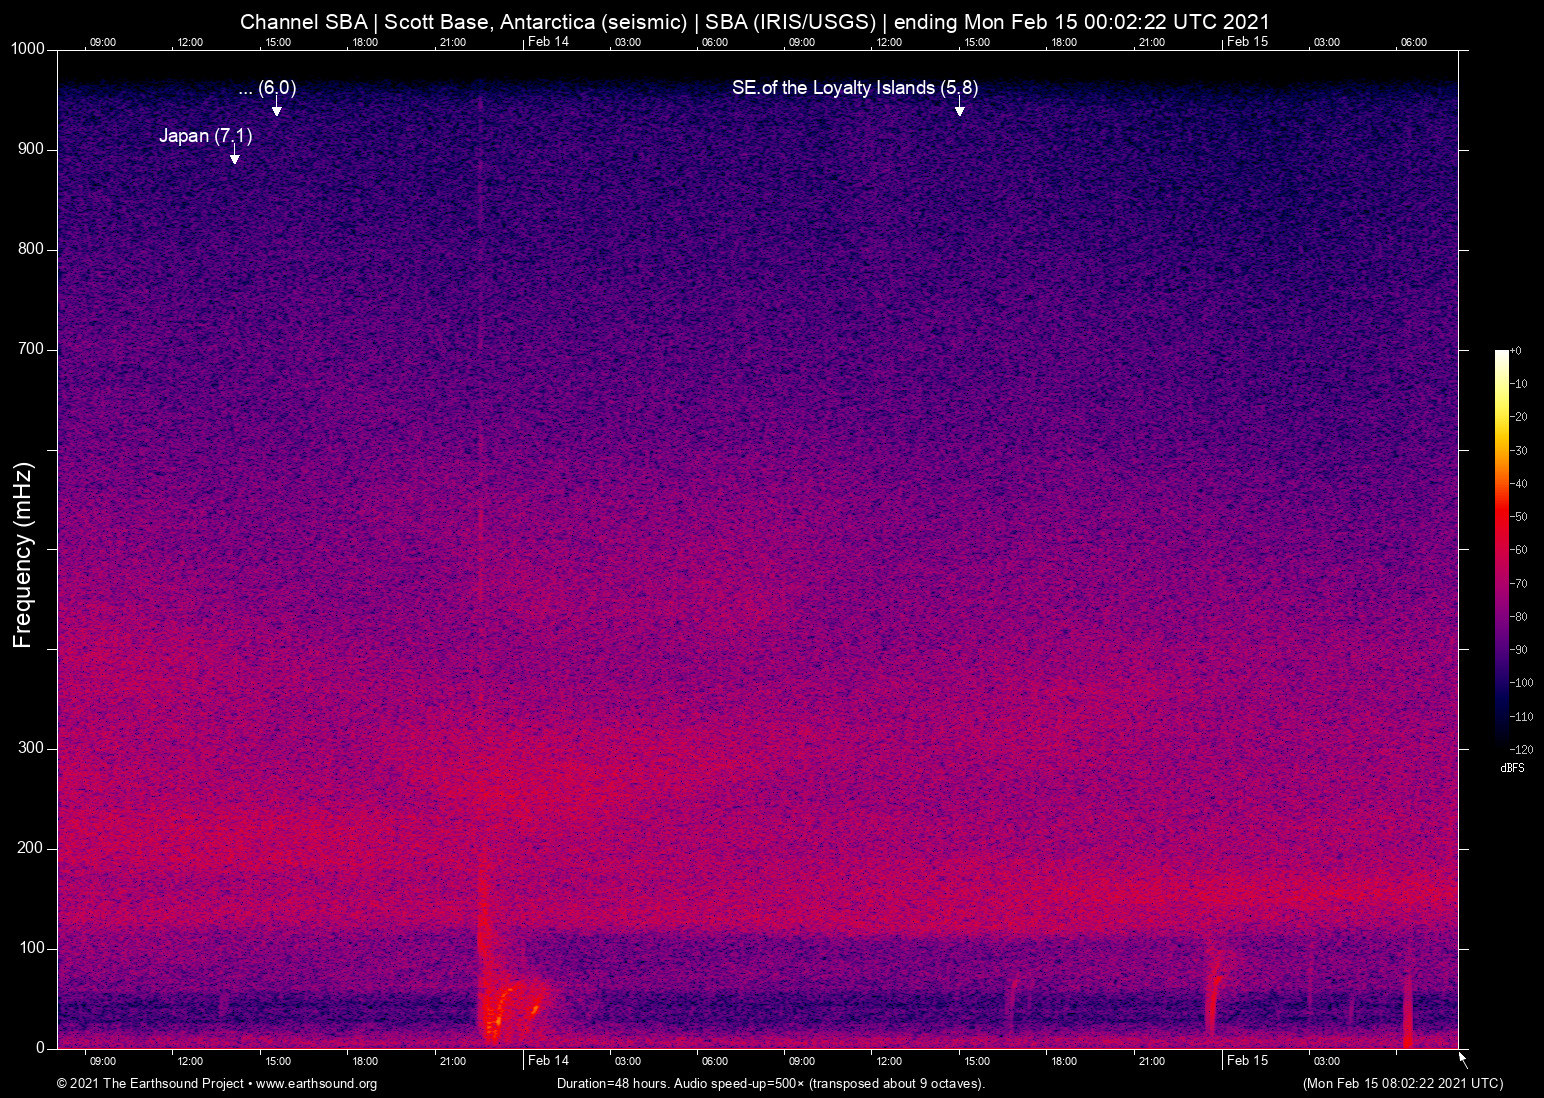Click the Duration=48 hours footer text
The image size is (1544, 1098).
click(x=770, y=1084)
